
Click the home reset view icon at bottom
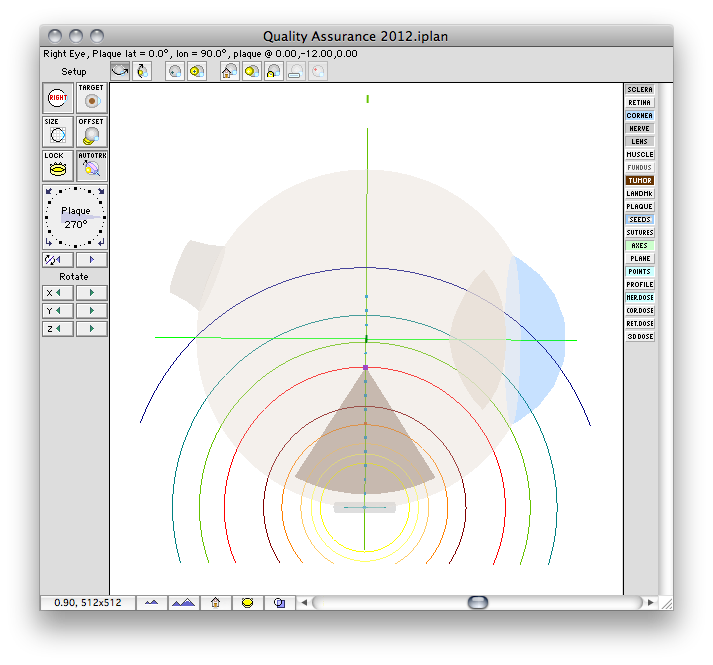click(216, 603)
